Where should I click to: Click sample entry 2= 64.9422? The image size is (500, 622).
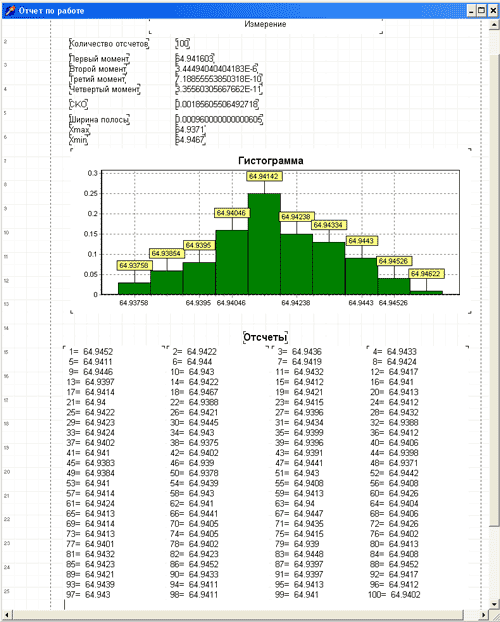coord(194,352)
